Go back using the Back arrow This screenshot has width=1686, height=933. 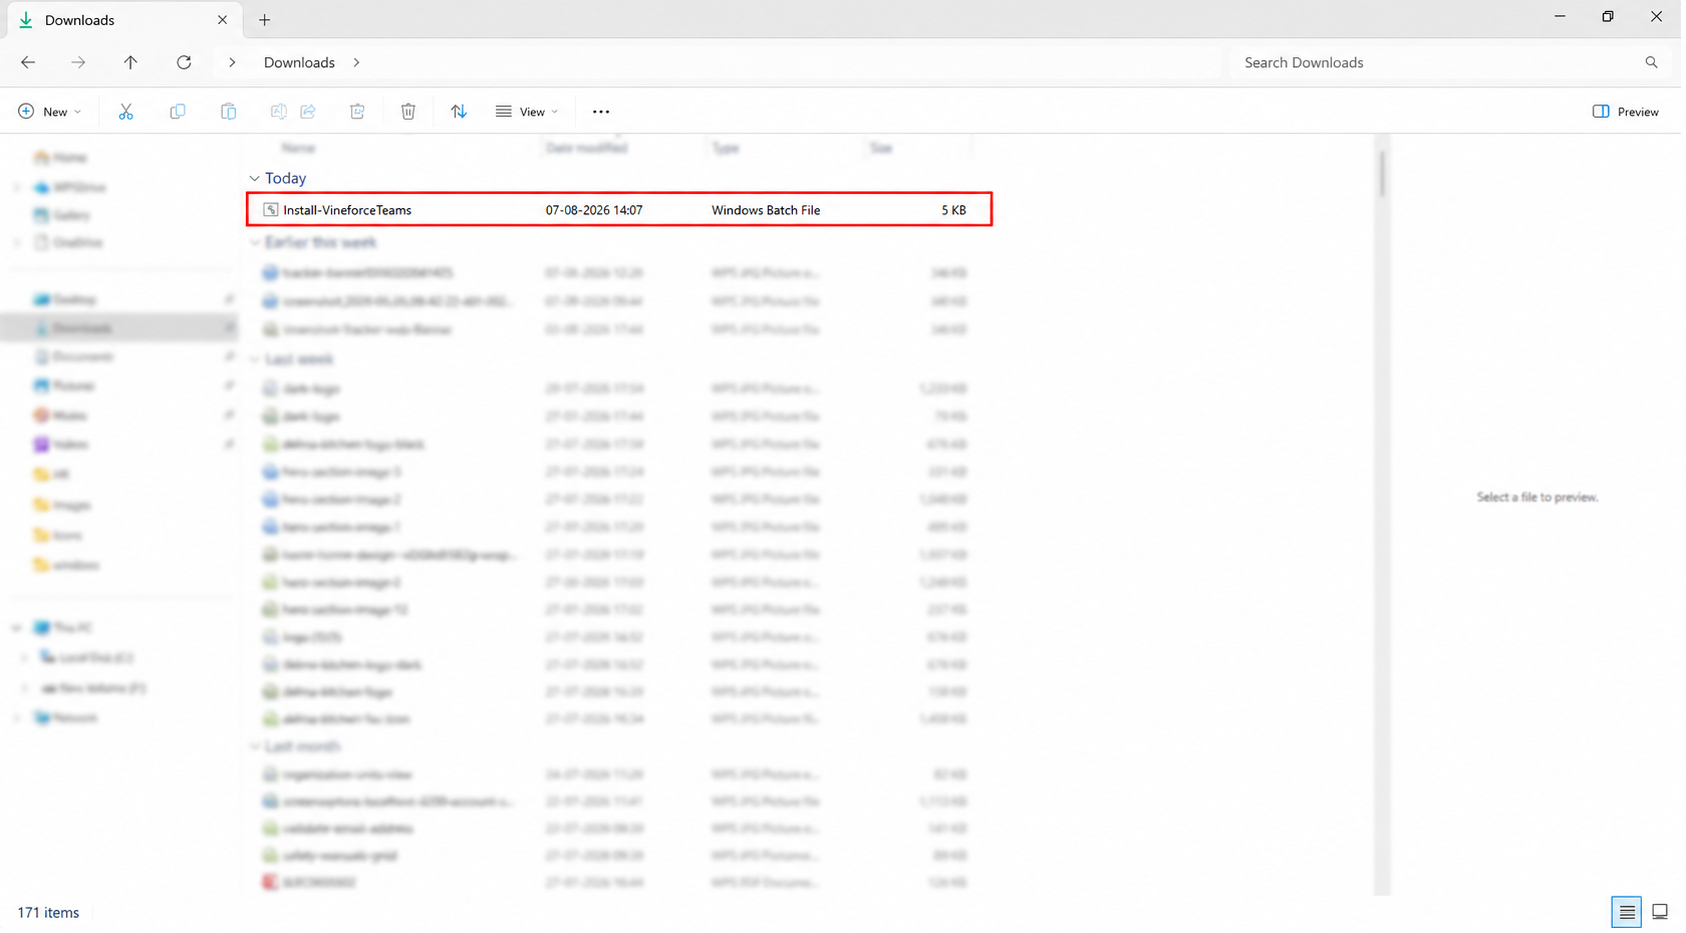[28, 62]
